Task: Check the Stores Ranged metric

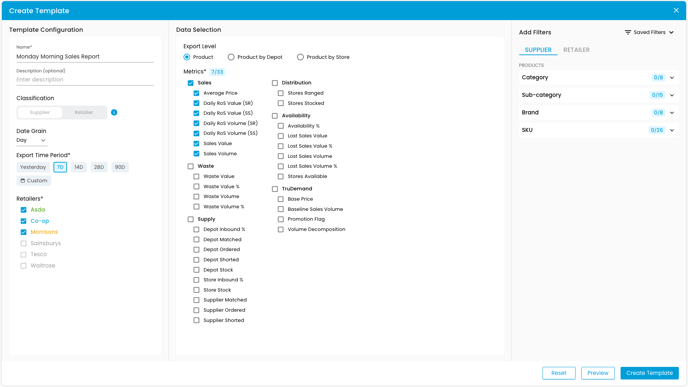Action: [x=280, y=93]
